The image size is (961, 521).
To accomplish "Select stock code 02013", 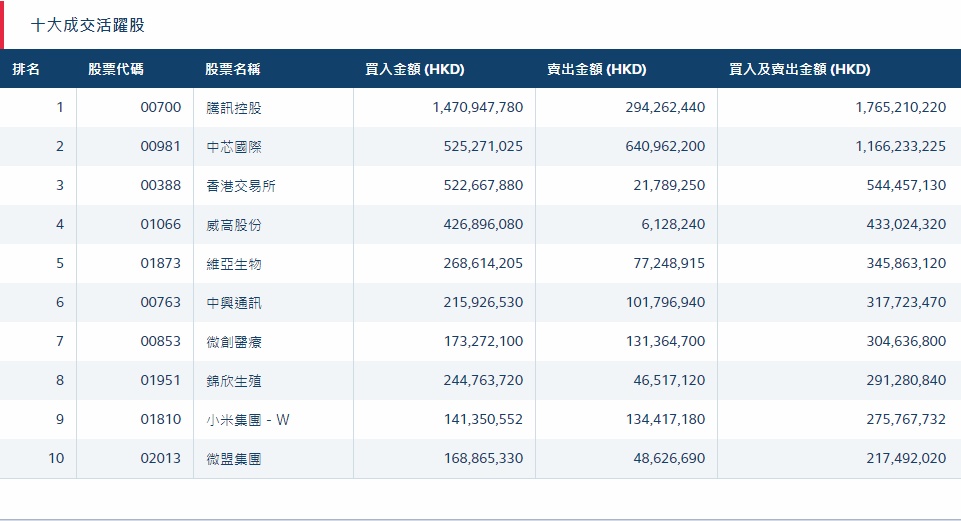I will point(161,458).
